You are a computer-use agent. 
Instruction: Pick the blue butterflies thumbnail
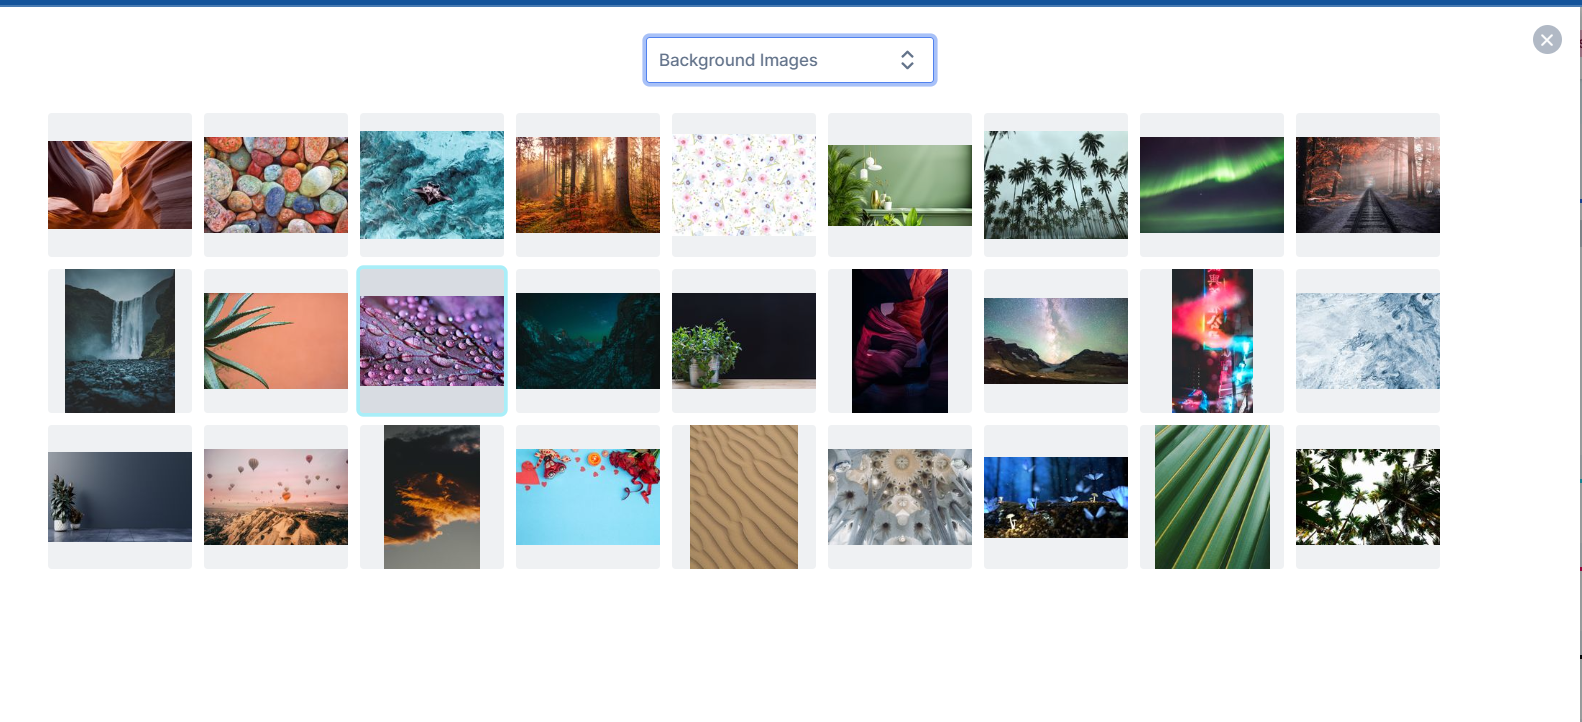coord(1056,497)
